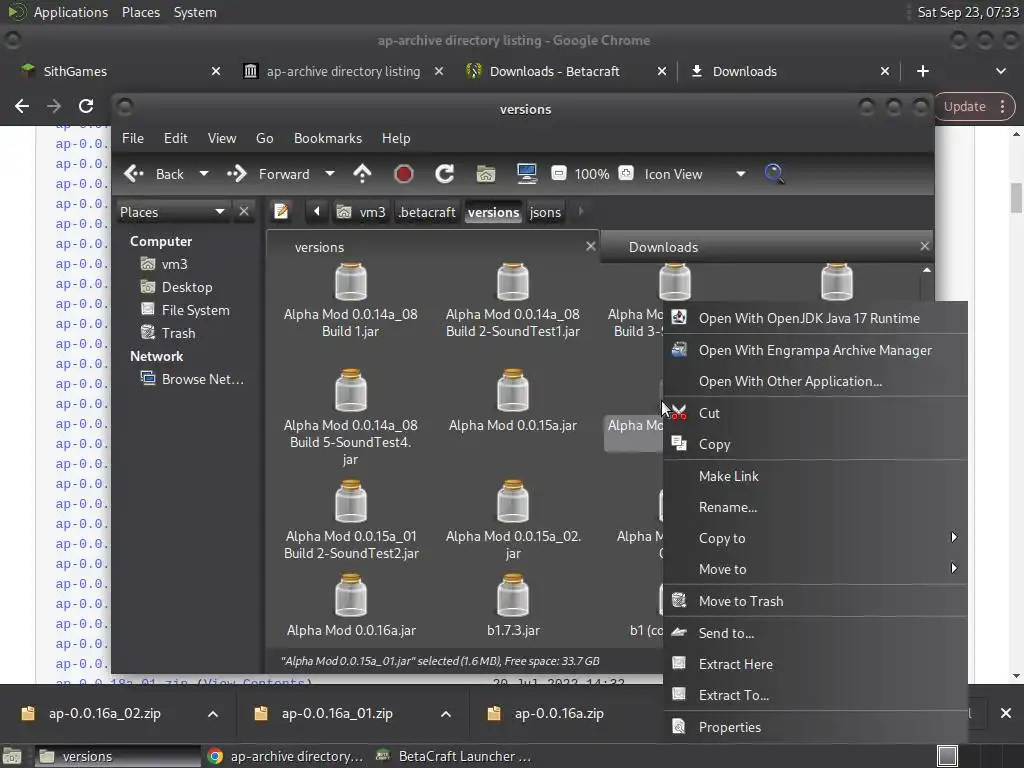Select Alpha Mod 0.0.15a_01 Build 2-SoundTest2.jar
Screen dimensions: 1024x768
(351, 520)
